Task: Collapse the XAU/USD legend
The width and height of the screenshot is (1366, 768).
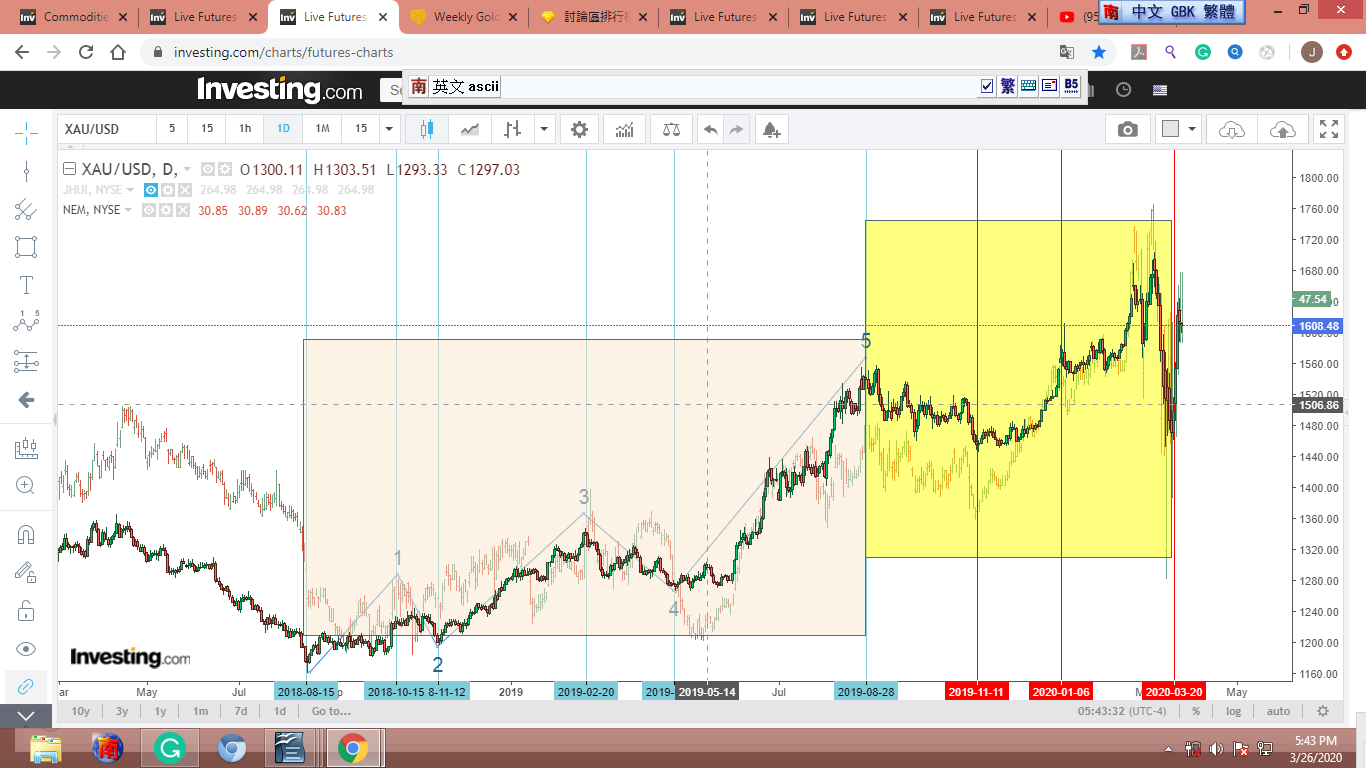Action: click(69, 169)
